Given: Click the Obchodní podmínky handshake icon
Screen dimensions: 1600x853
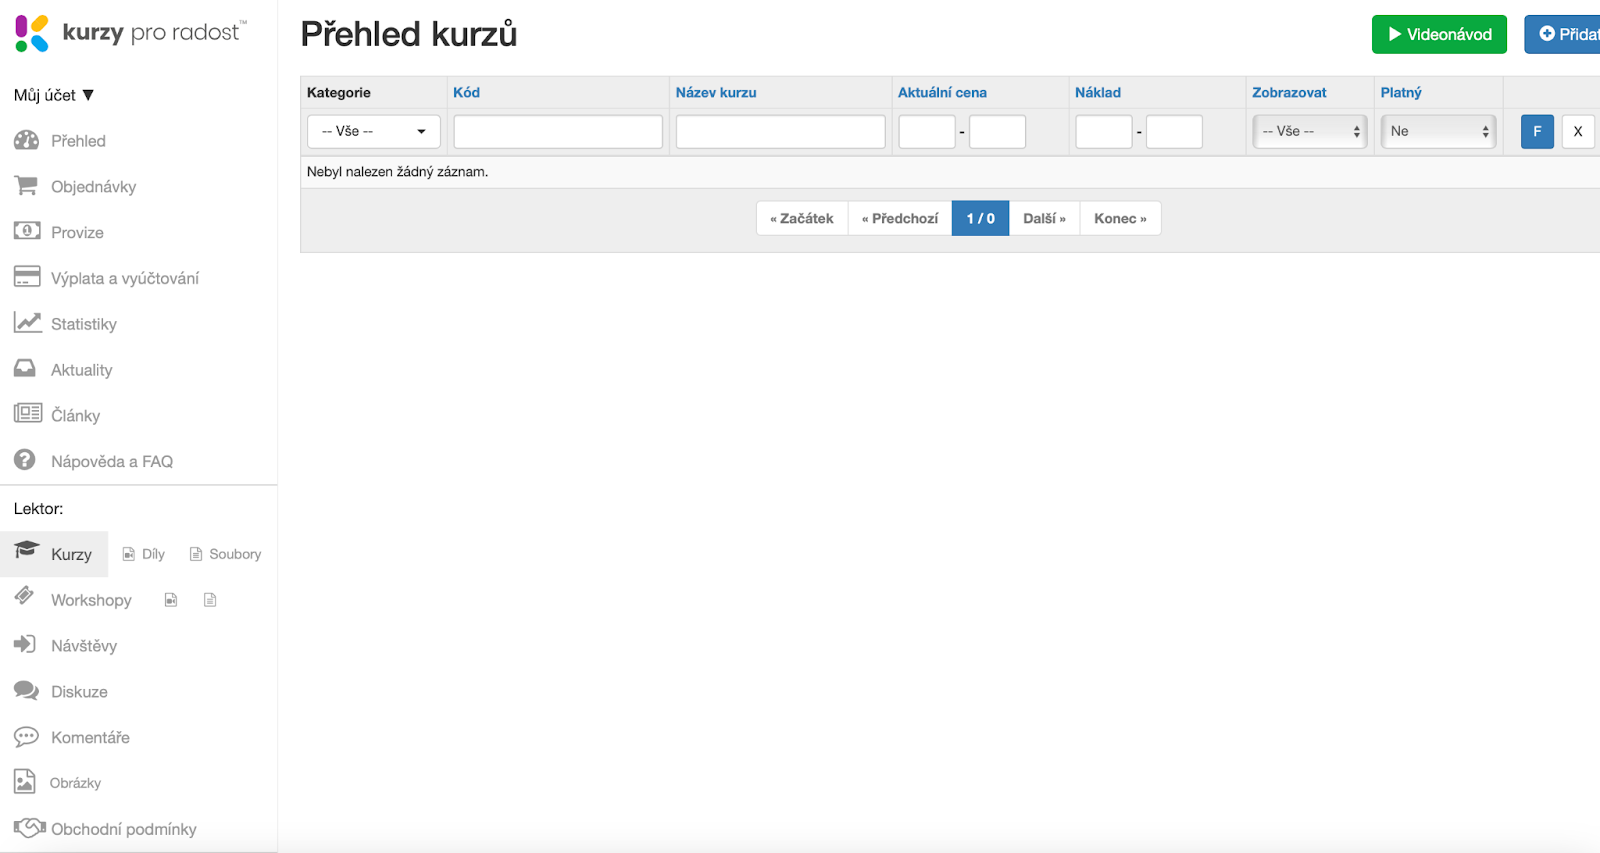Looking at the screenshot, I should (29, 827).
